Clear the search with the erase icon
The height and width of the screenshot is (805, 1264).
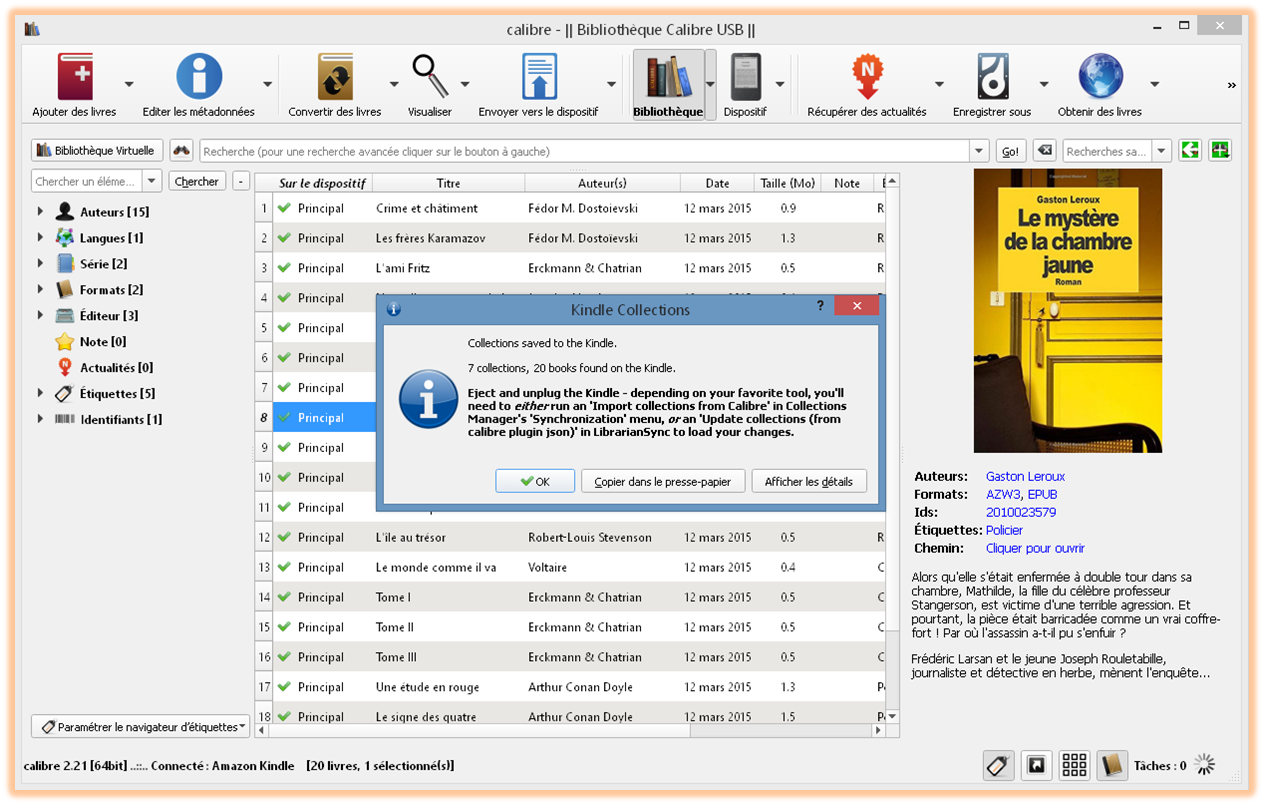pyautogui.click(x=1044, y=151)
